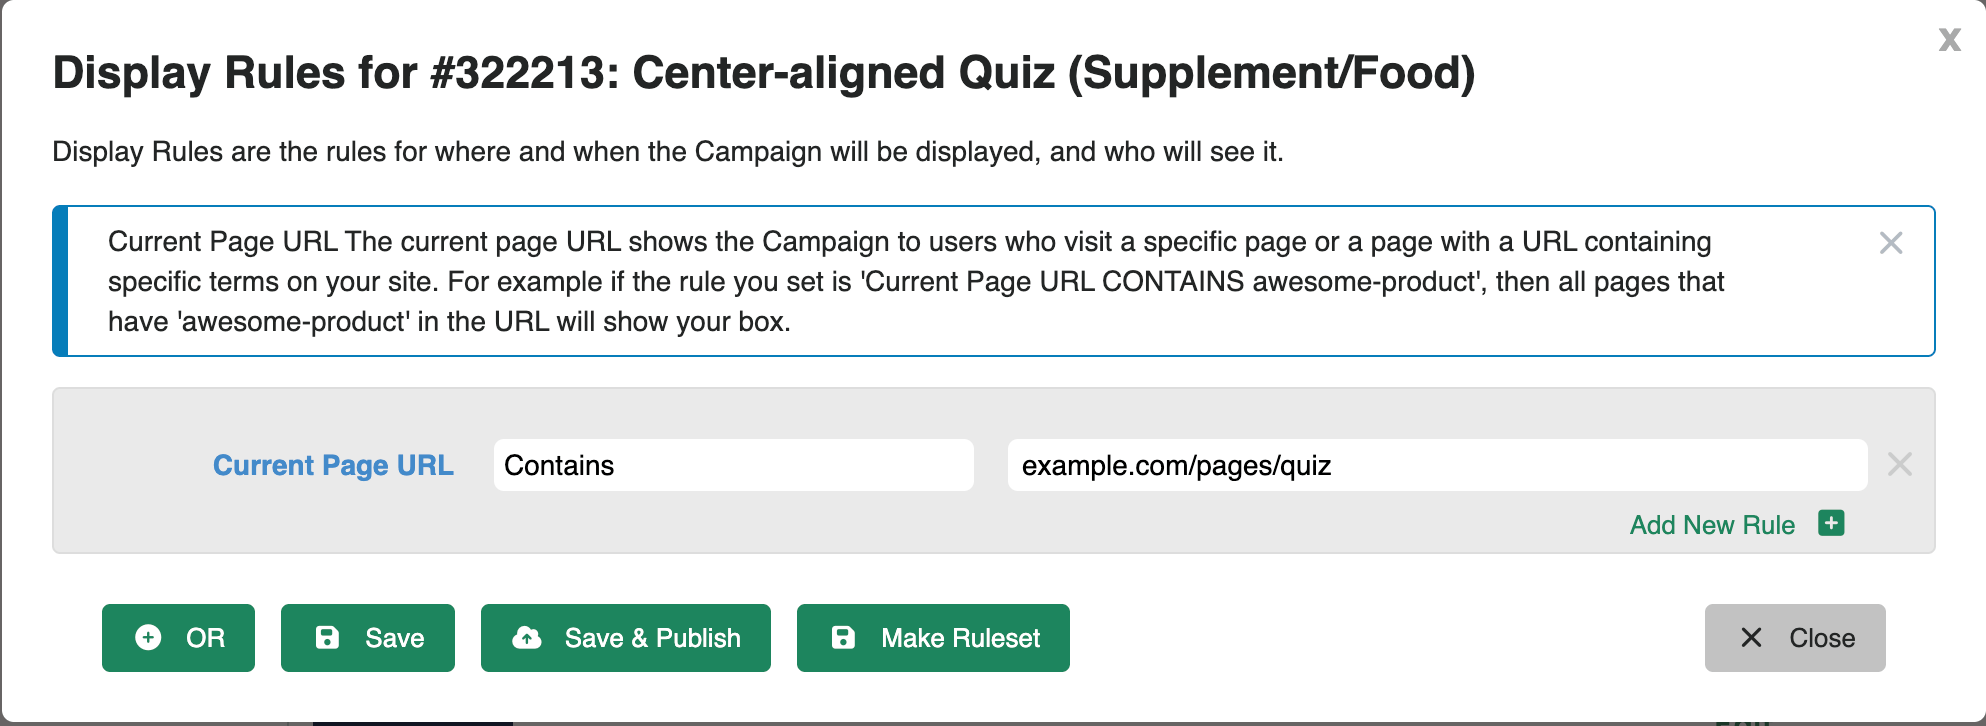The height and width of the screenshot is (726, 1986).
Task: Close the Display Rules dialog
Action: point(1795,637)
